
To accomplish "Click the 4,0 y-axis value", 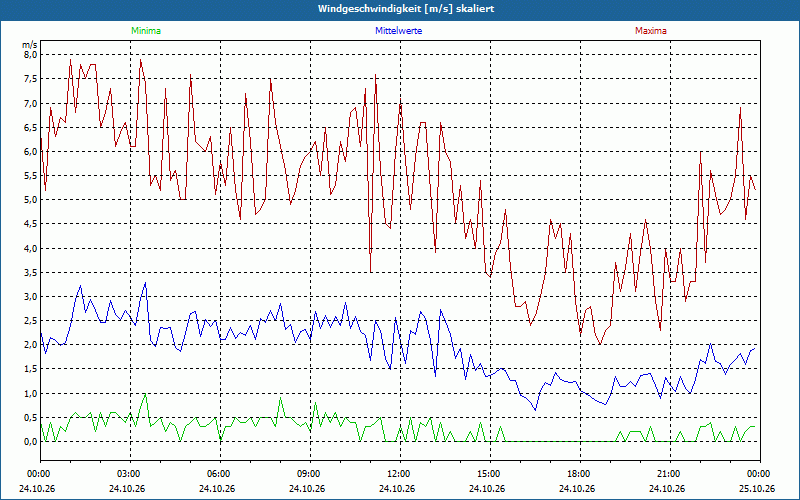I will [x=31, y=248].
